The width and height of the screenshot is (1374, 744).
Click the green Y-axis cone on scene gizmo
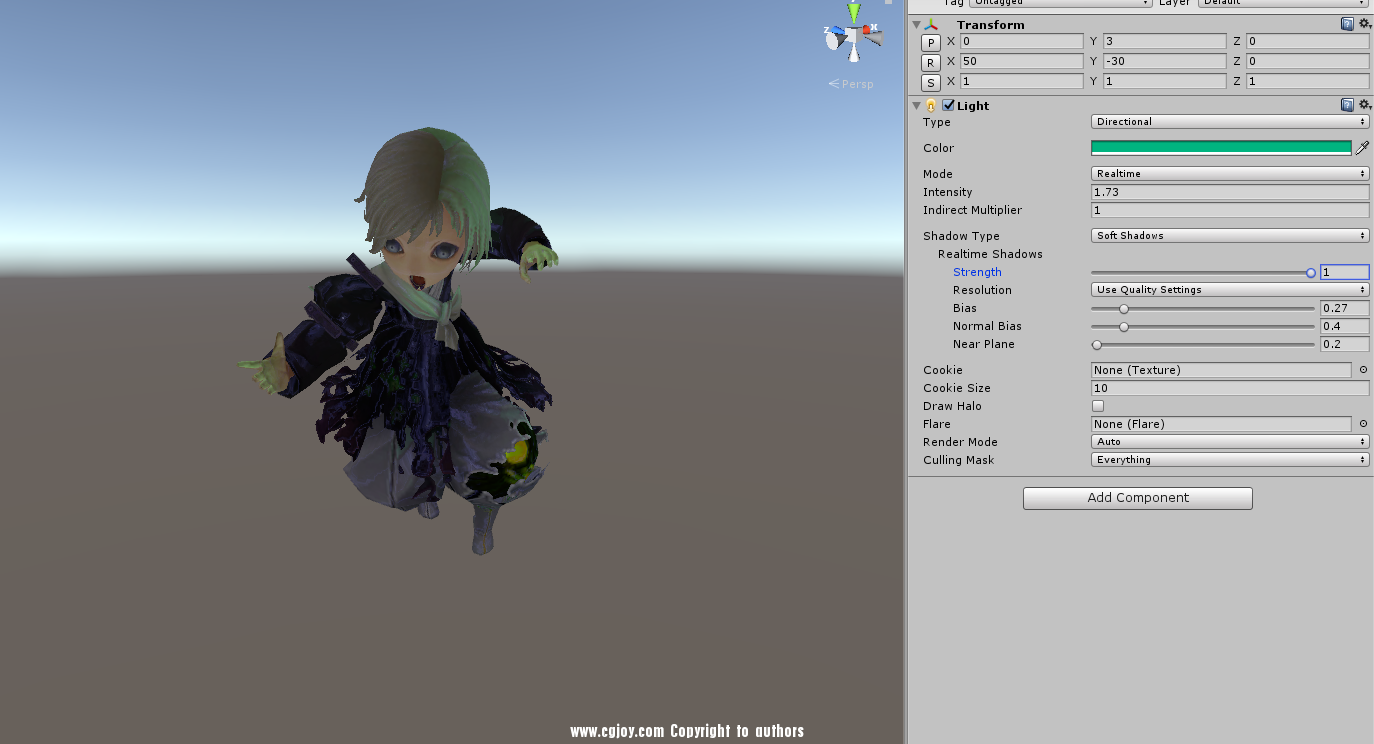coord(854,13)
